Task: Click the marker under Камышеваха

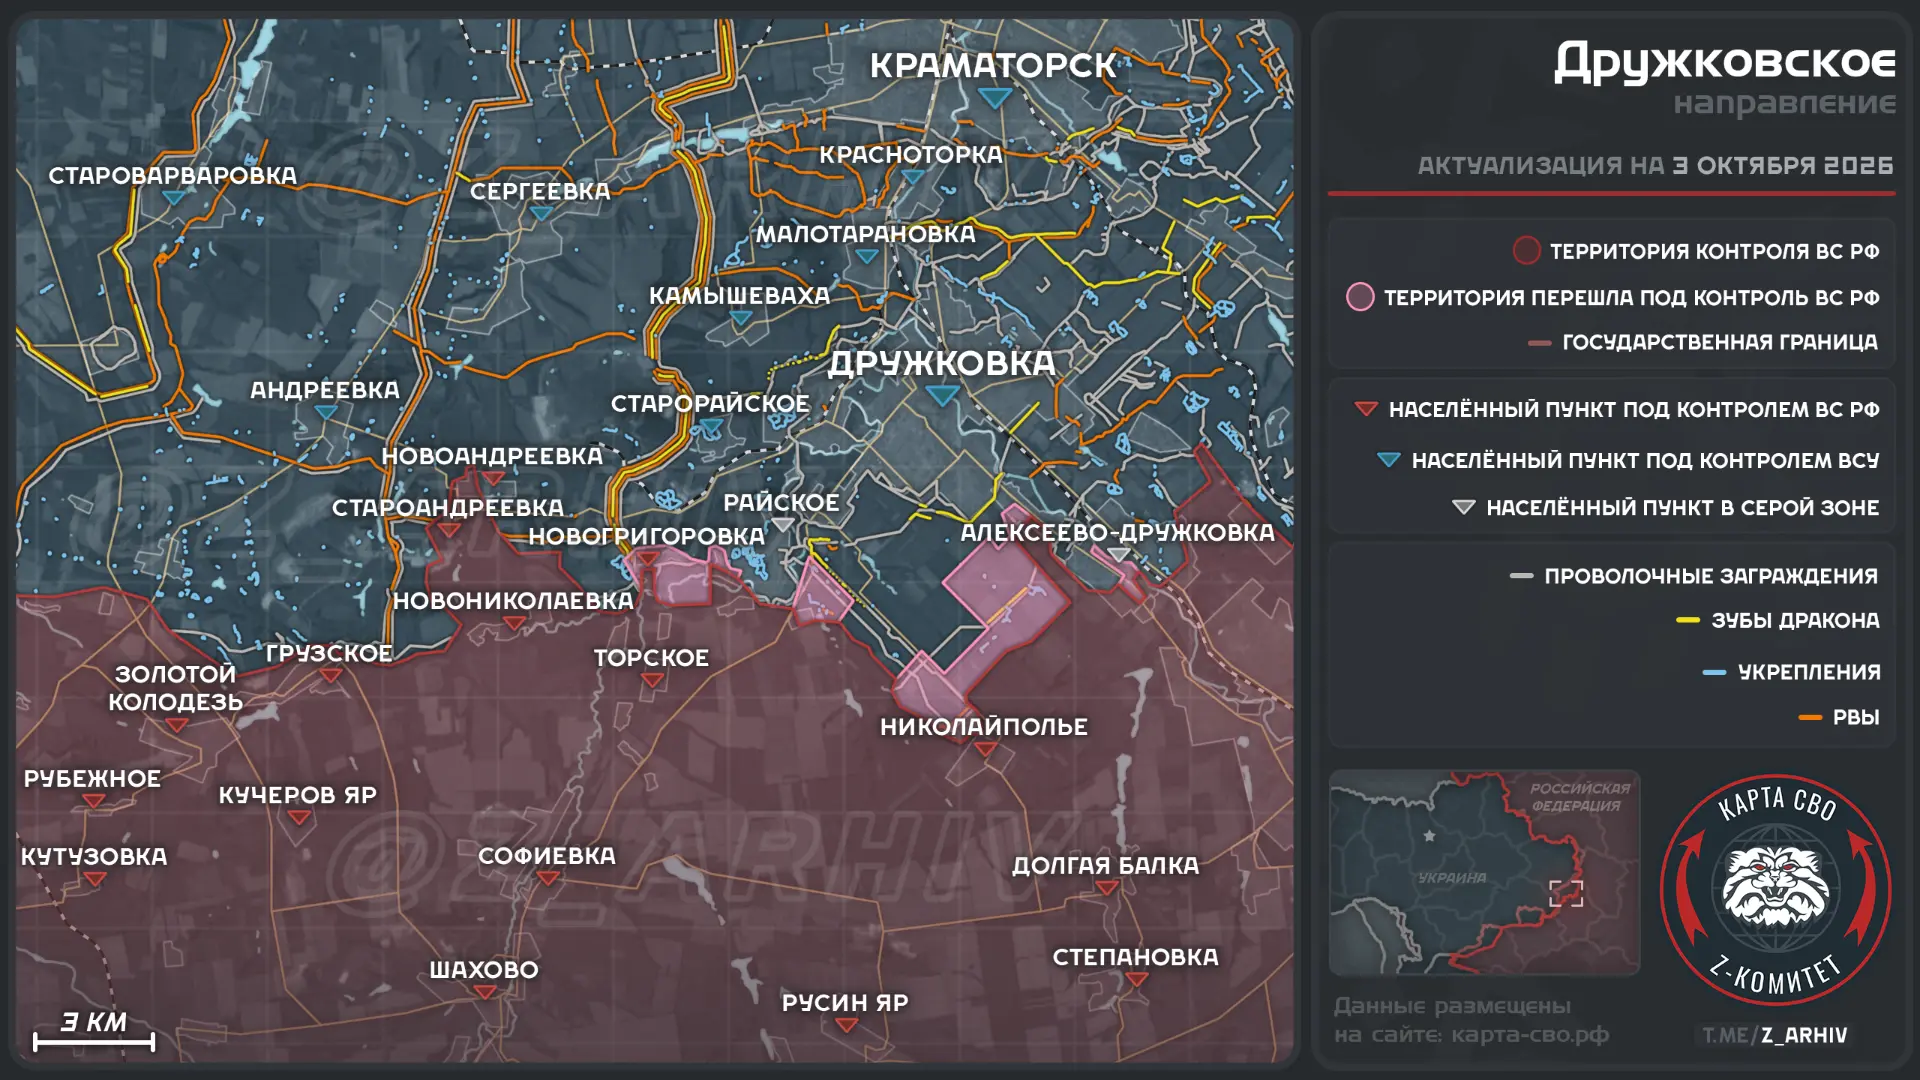Action: pyautogui.click(x=740, y=318)
